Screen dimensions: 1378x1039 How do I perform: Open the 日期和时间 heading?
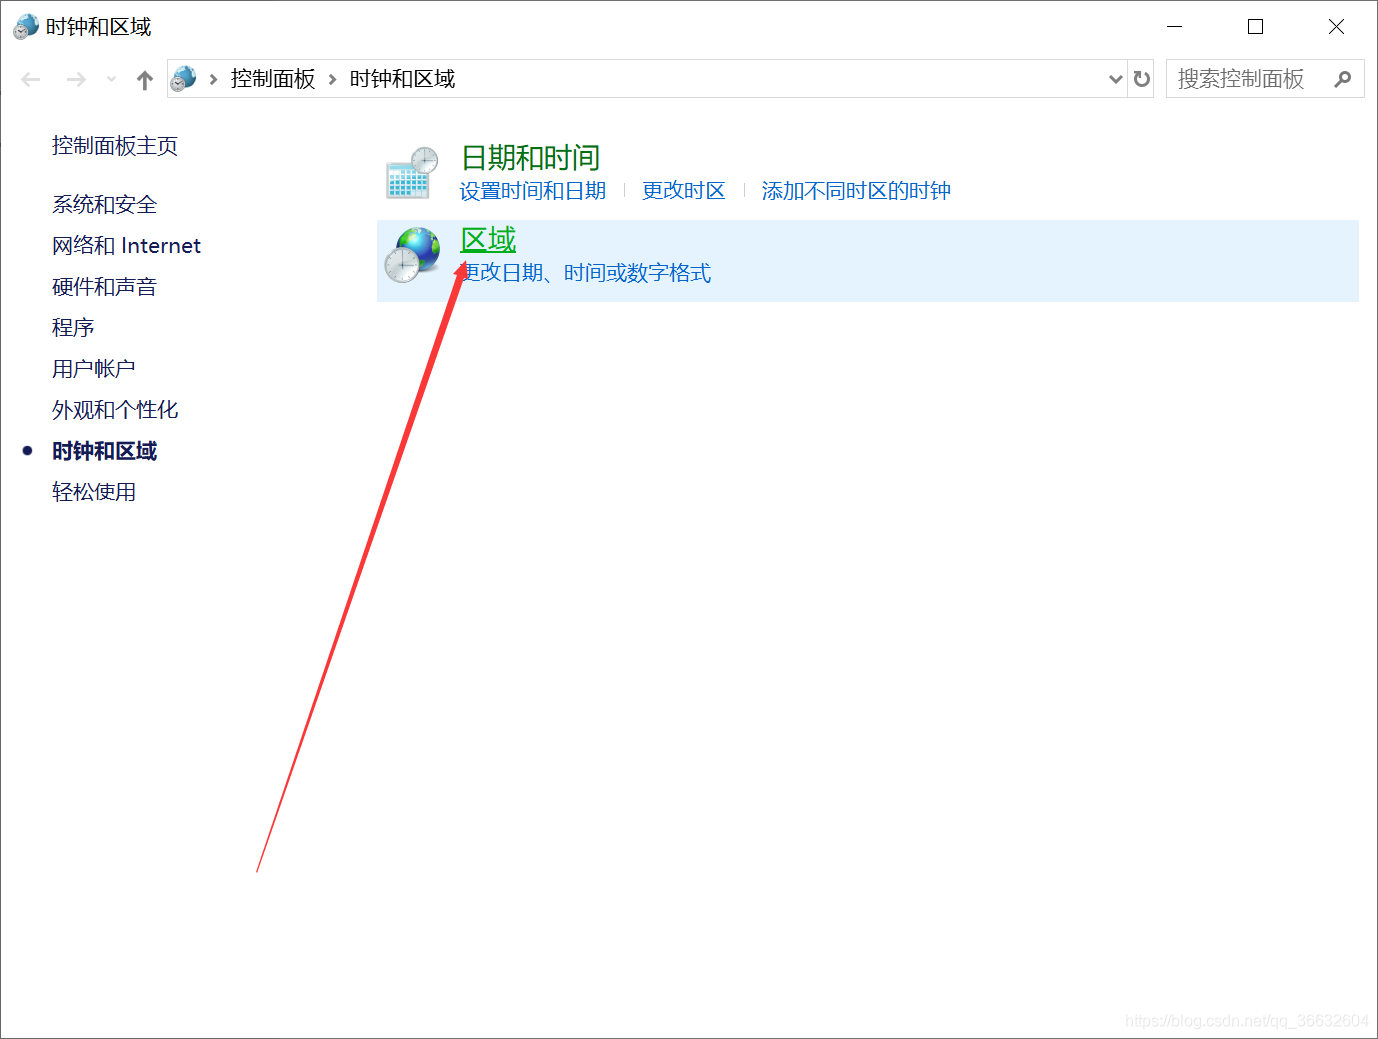pos(530,158)
